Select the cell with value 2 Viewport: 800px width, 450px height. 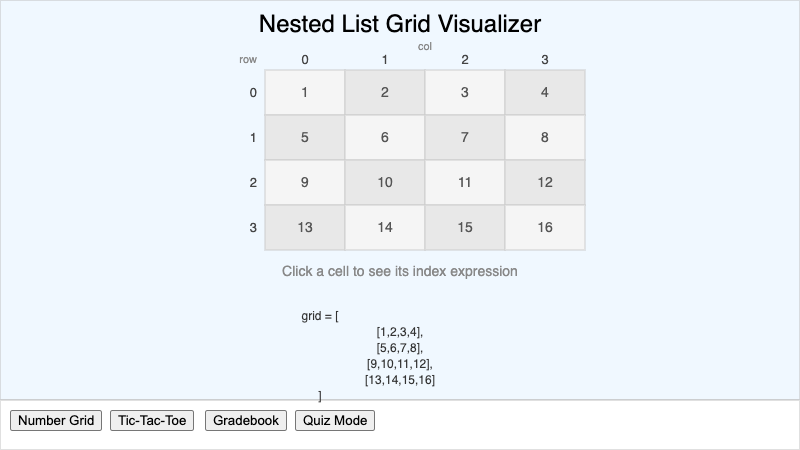click(385, 93)
